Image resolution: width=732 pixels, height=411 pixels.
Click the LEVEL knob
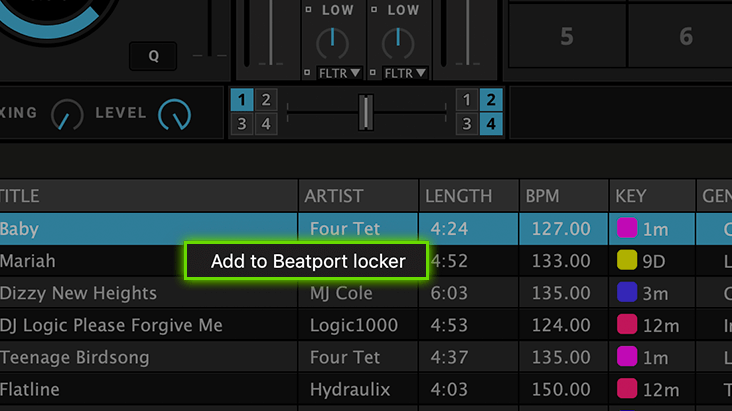(x=174, y=115)
